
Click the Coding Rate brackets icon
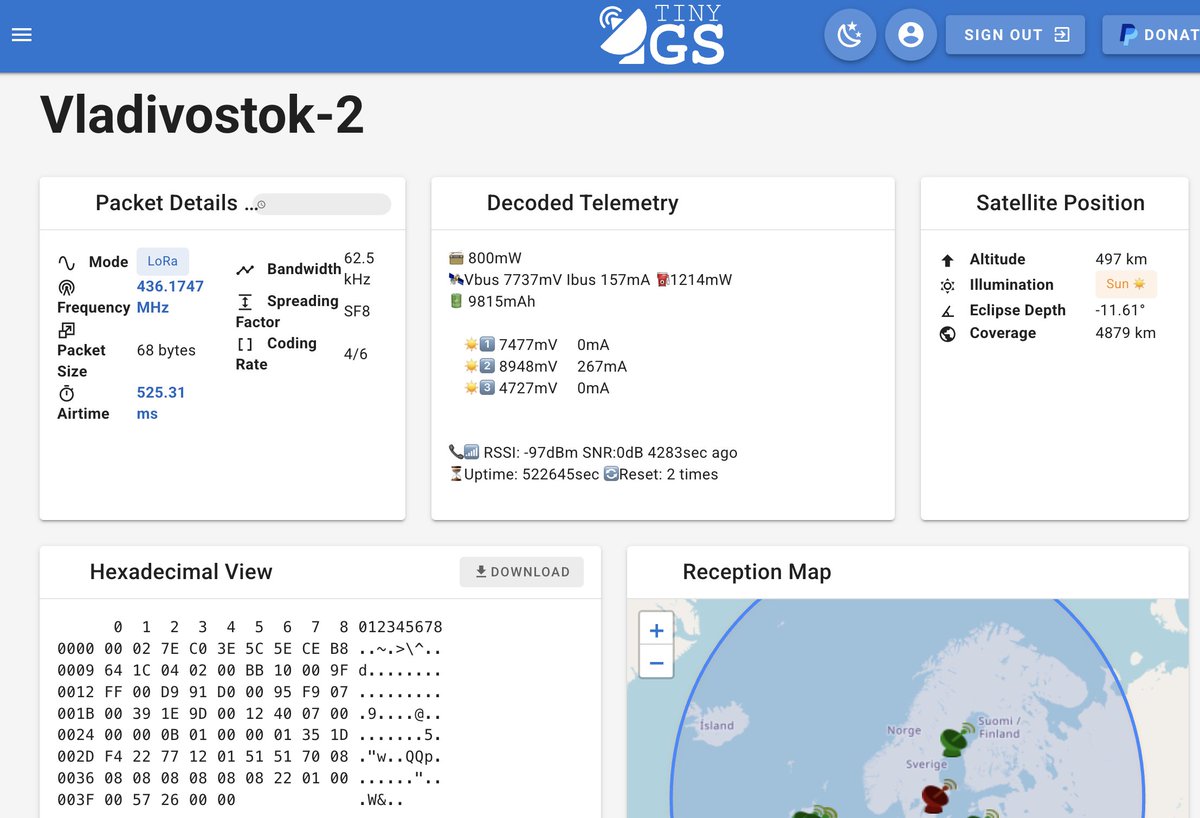245,343
